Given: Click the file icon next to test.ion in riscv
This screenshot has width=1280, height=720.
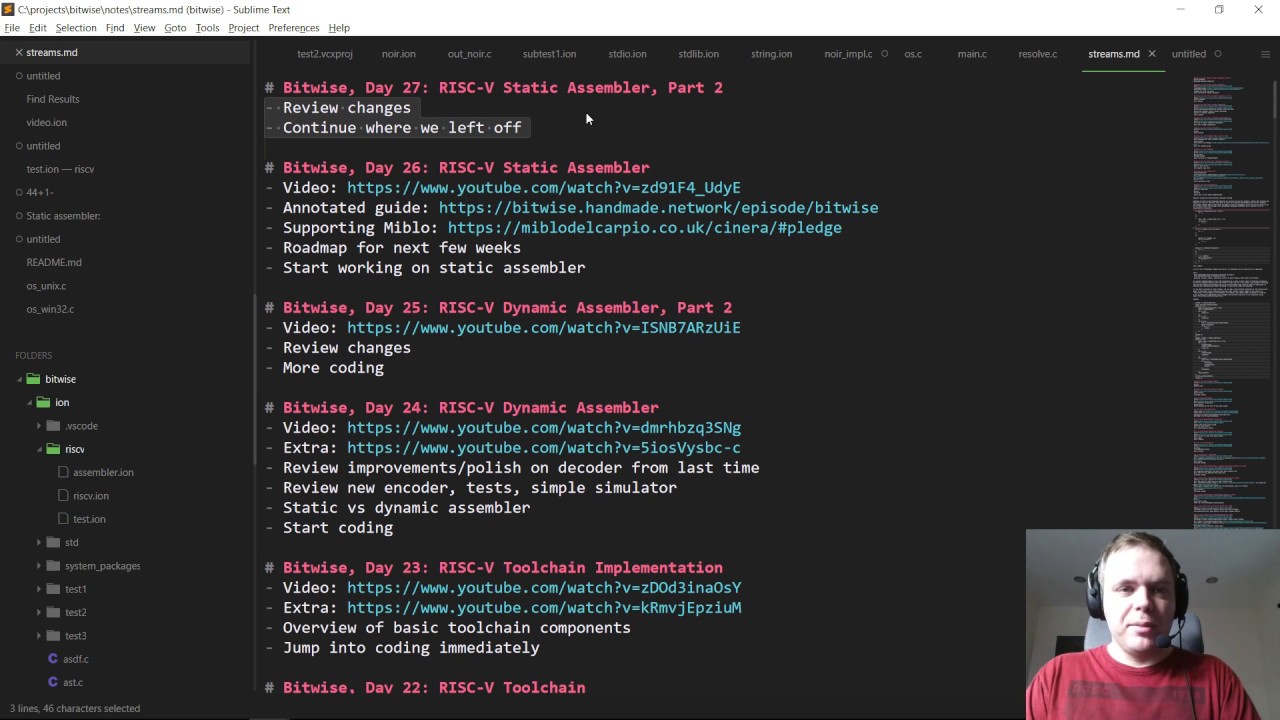Looking at the screenshot, I should tap(64, 519).
